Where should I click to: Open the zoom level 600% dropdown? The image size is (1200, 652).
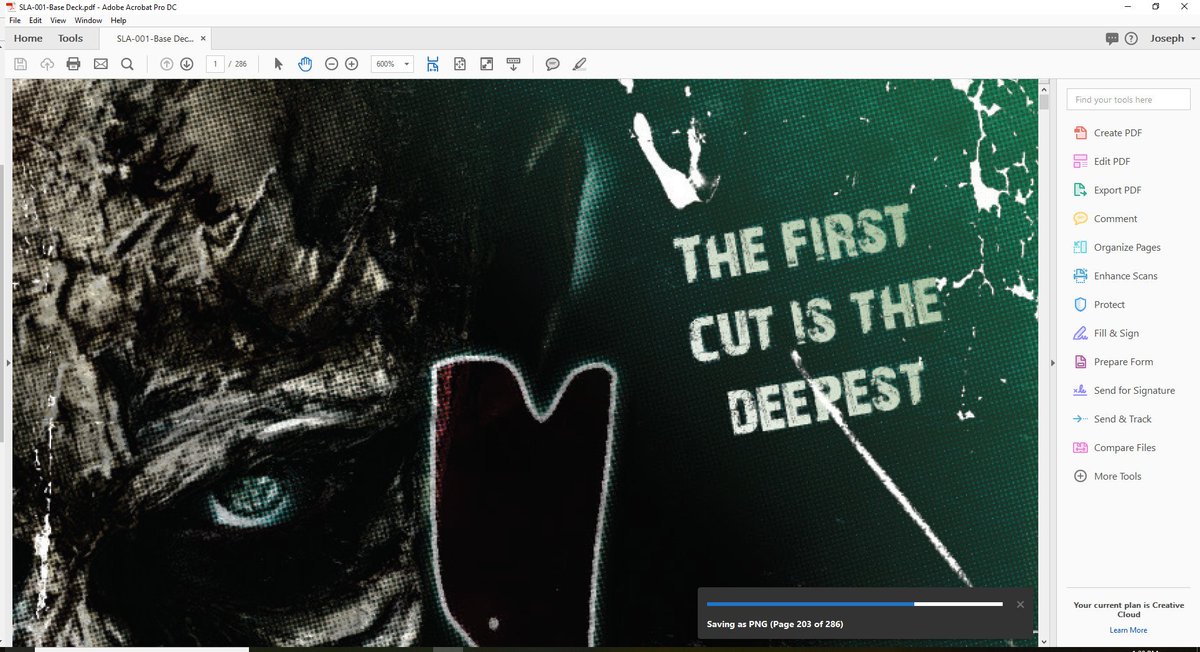point(393,64)
